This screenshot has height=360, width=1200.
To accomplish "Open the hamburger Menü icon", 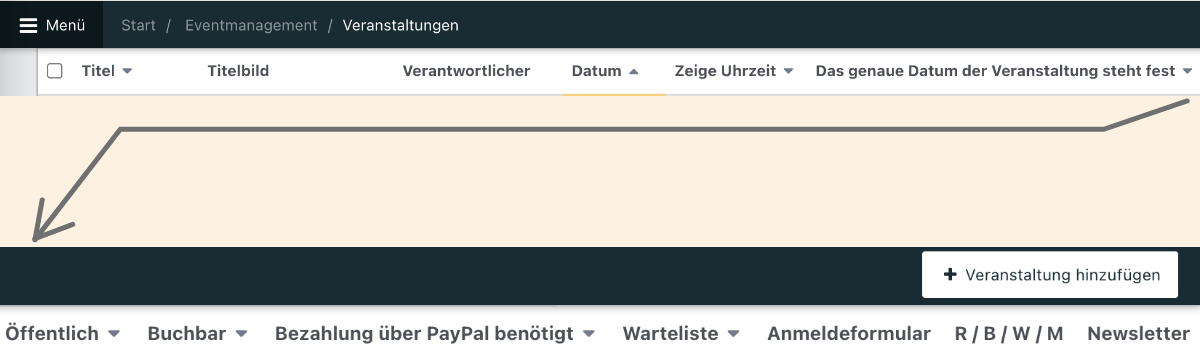I will 29,25.
